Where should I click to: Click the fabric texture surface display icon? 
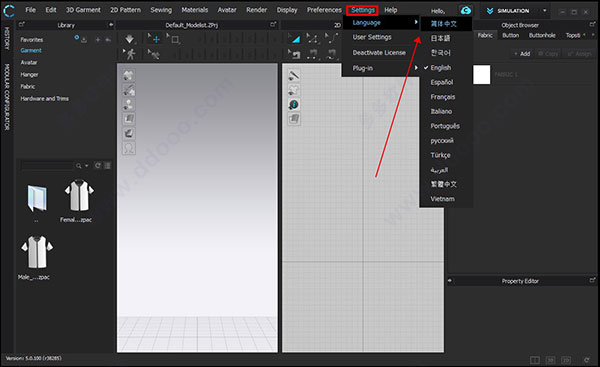129,119
